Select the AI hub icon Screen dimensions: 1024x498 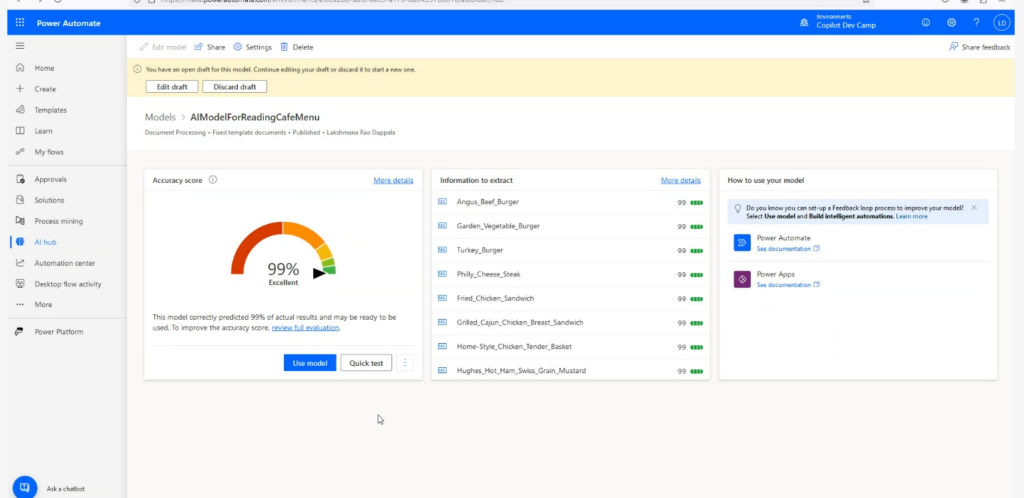20,241
